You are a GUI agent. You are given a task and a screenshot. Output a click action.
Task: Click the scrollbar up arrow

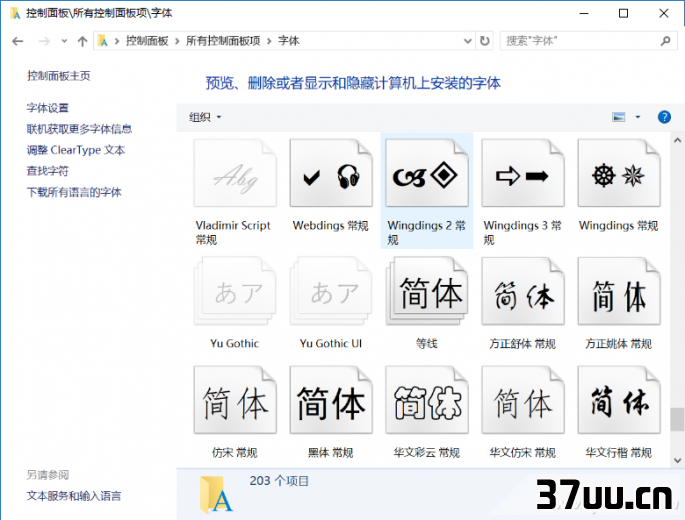[677, 140]
